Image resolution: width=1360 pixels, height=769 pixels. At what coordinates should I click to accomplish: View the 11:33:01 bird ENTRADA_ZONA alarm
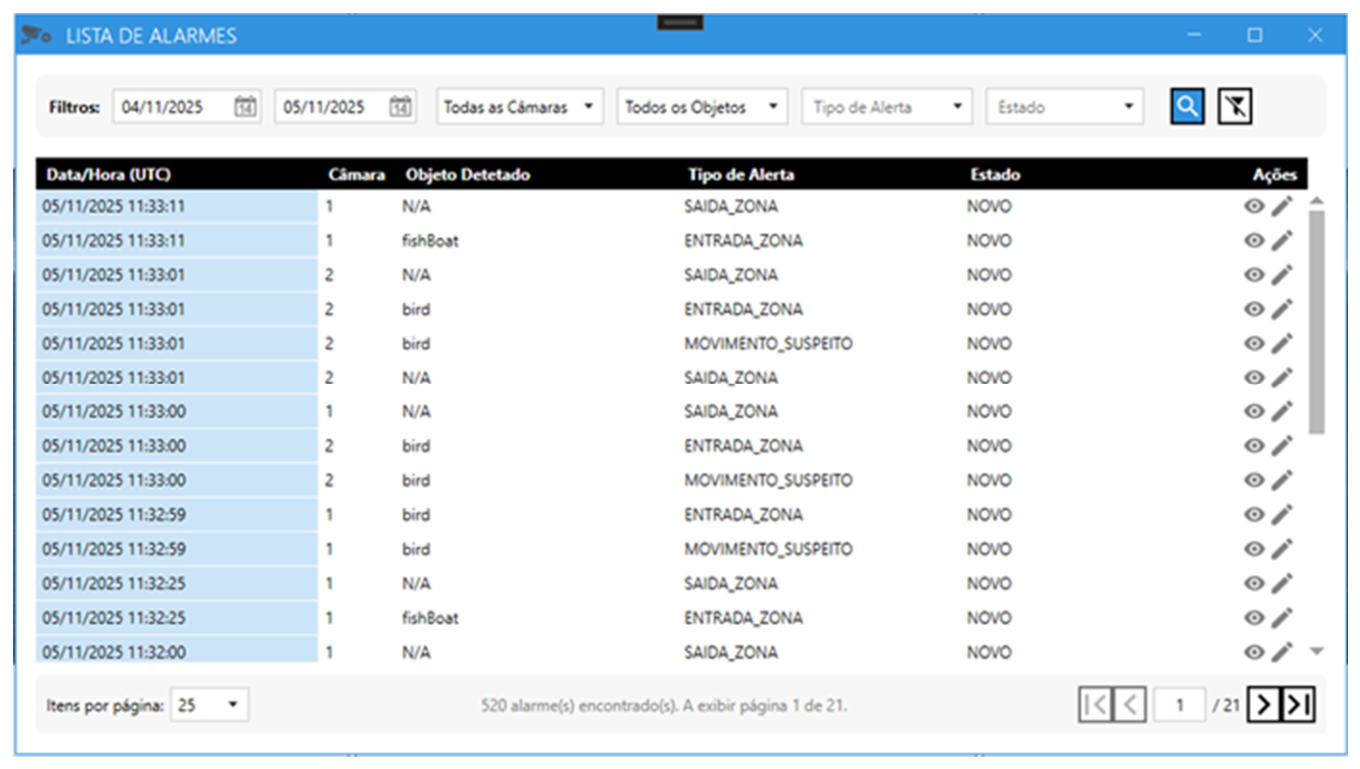[1254, 309]
